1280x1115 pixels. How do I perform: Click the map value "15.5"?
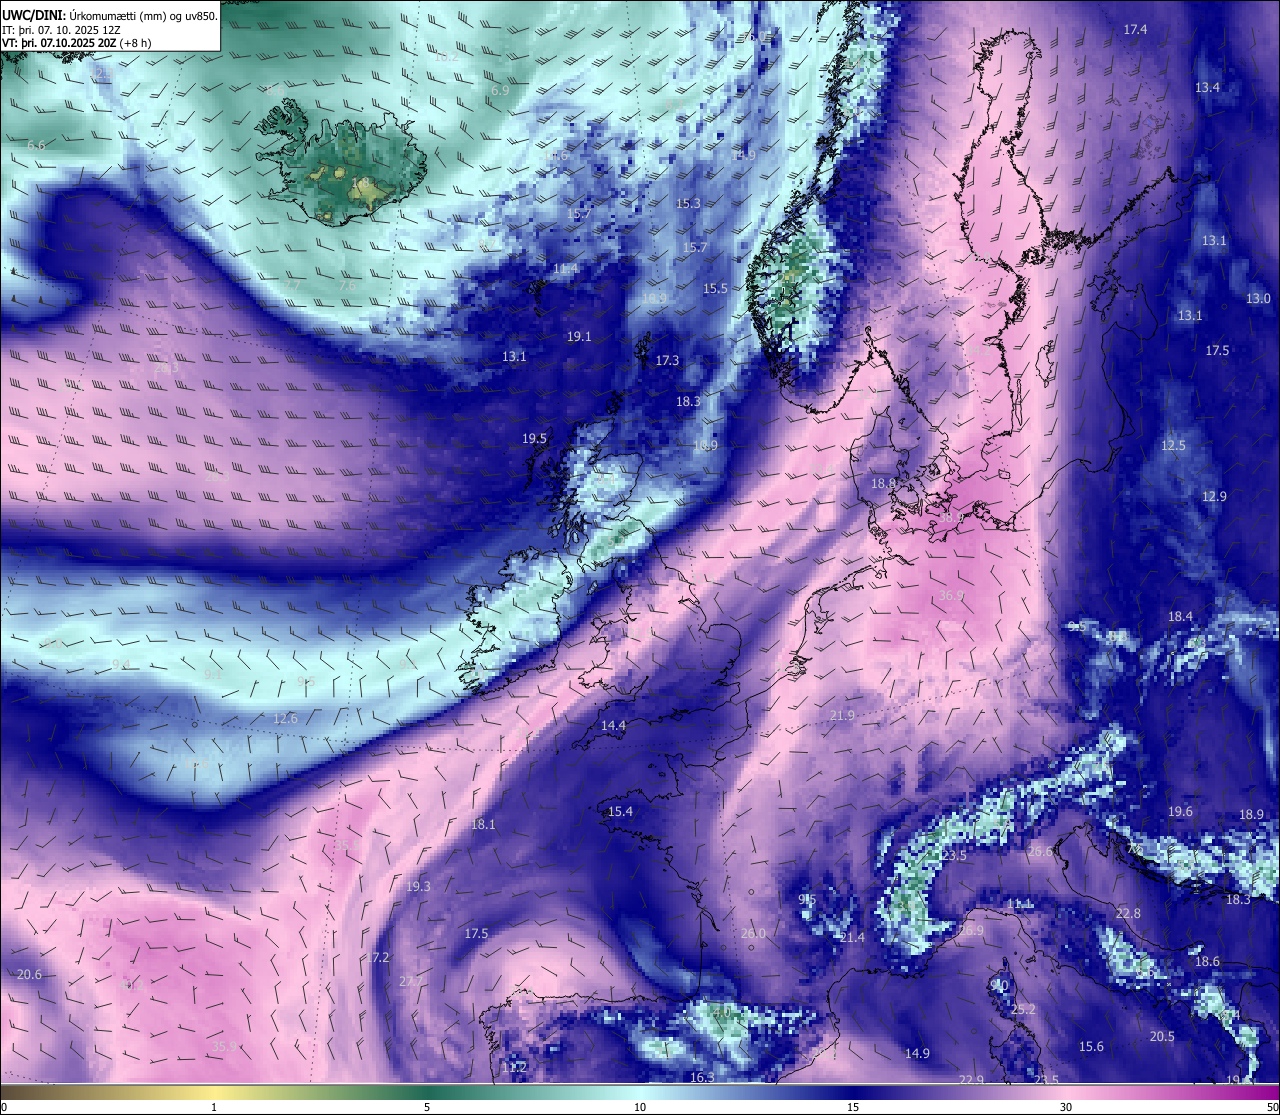click(715, 289)
